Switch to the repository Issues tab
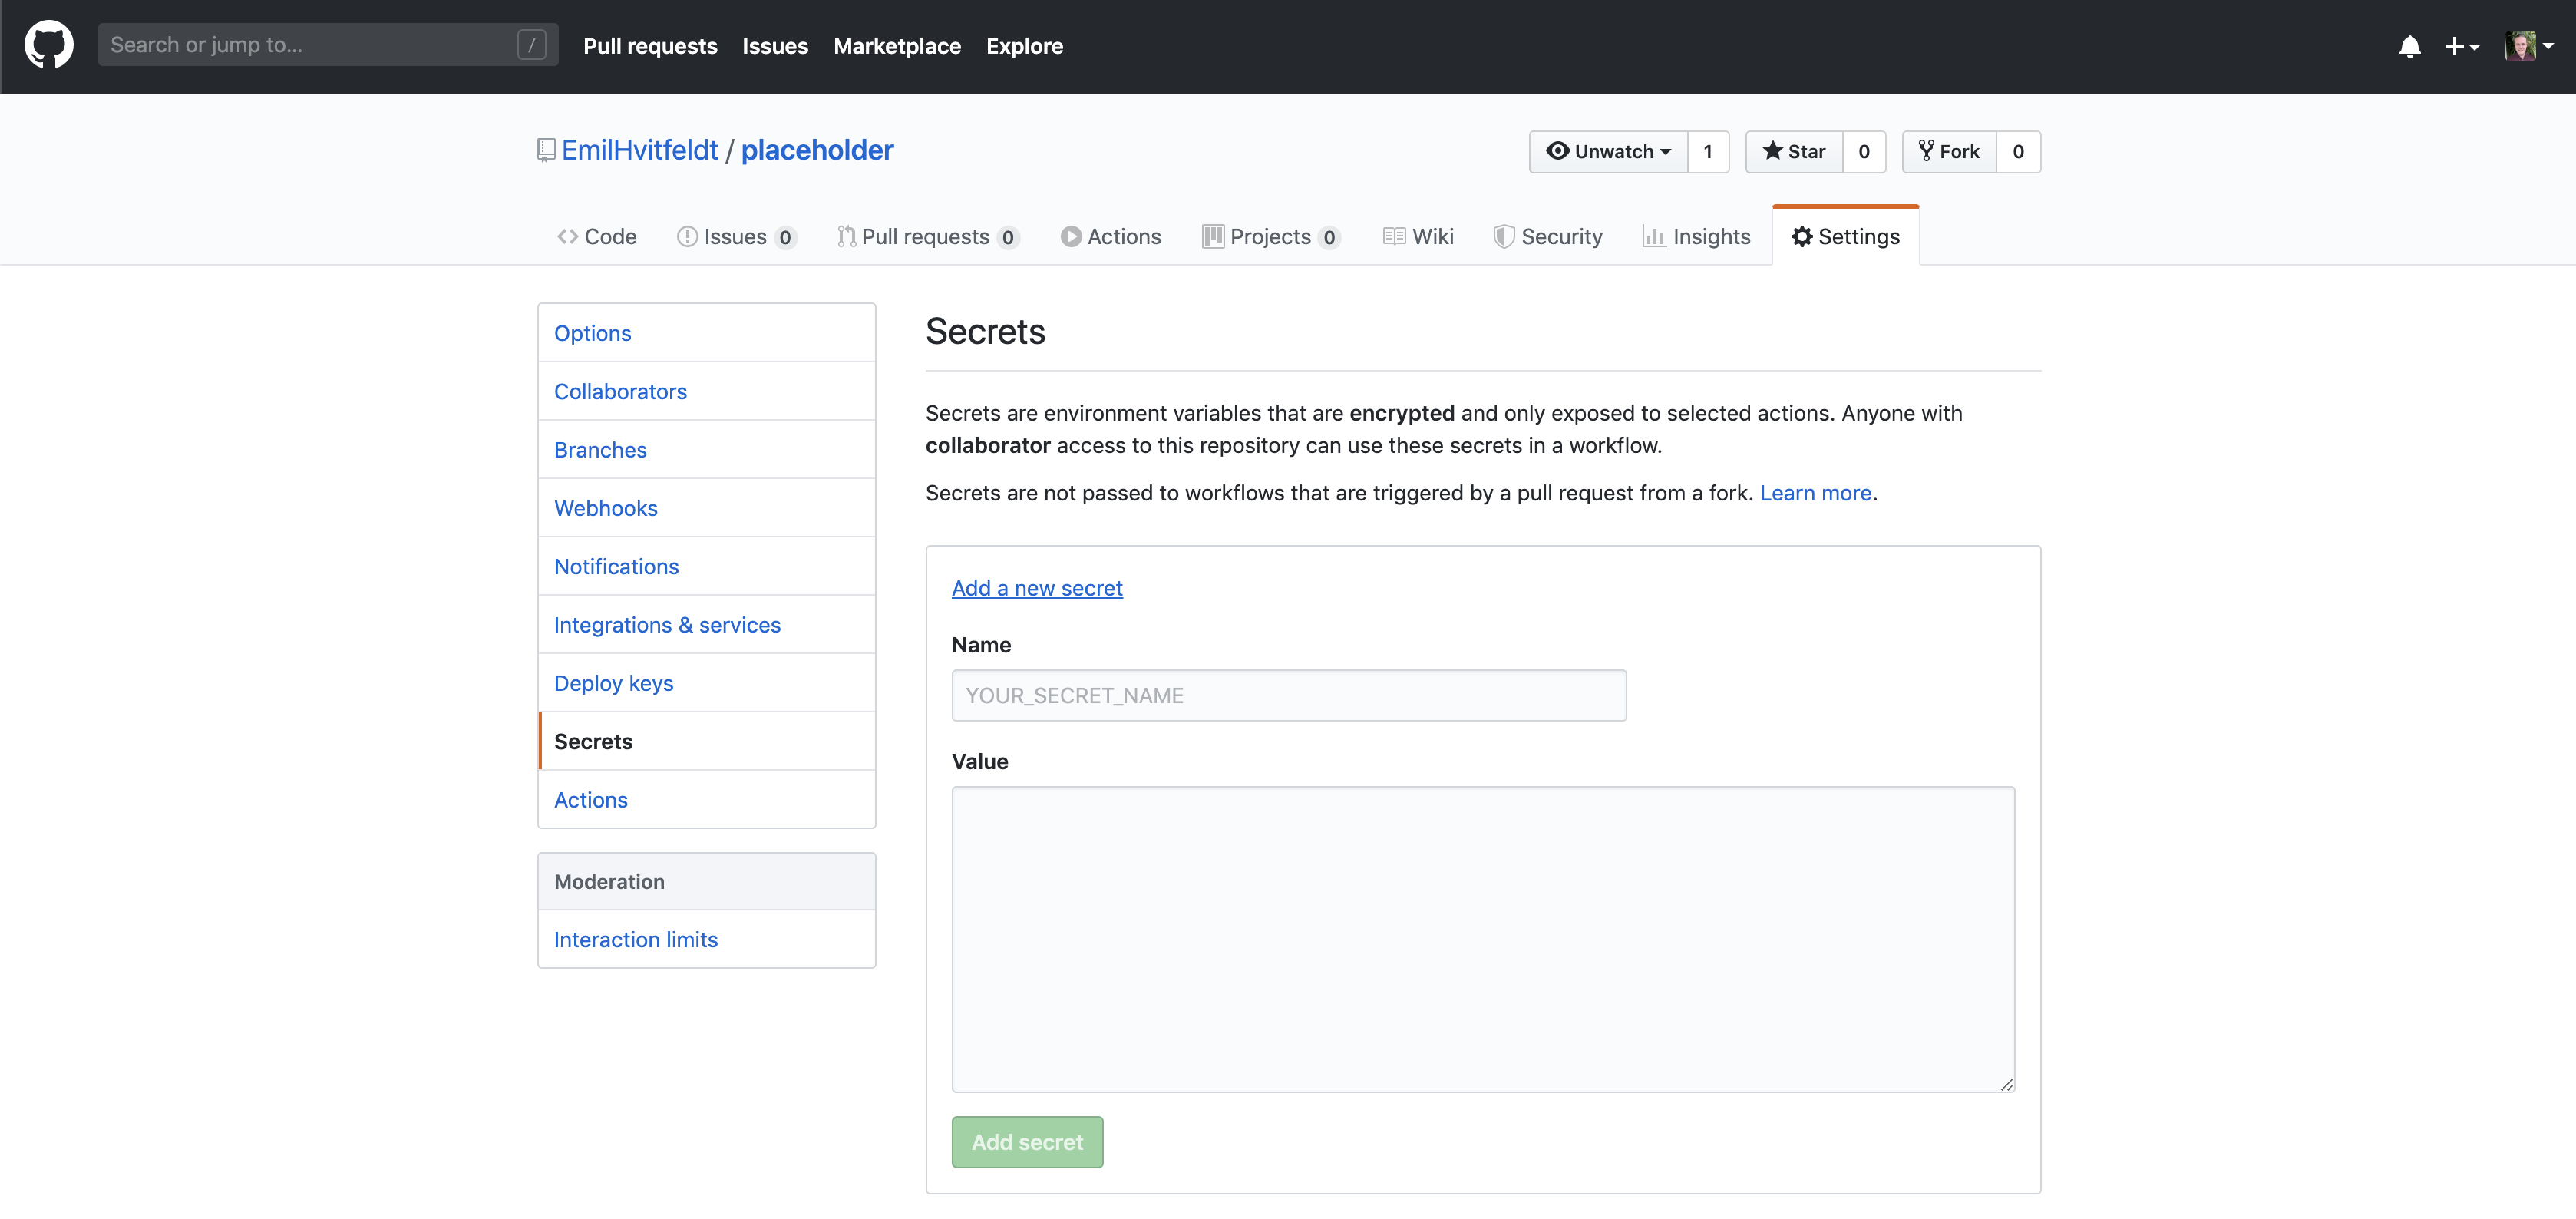The image size is (2576, 1219). [737, 236]
